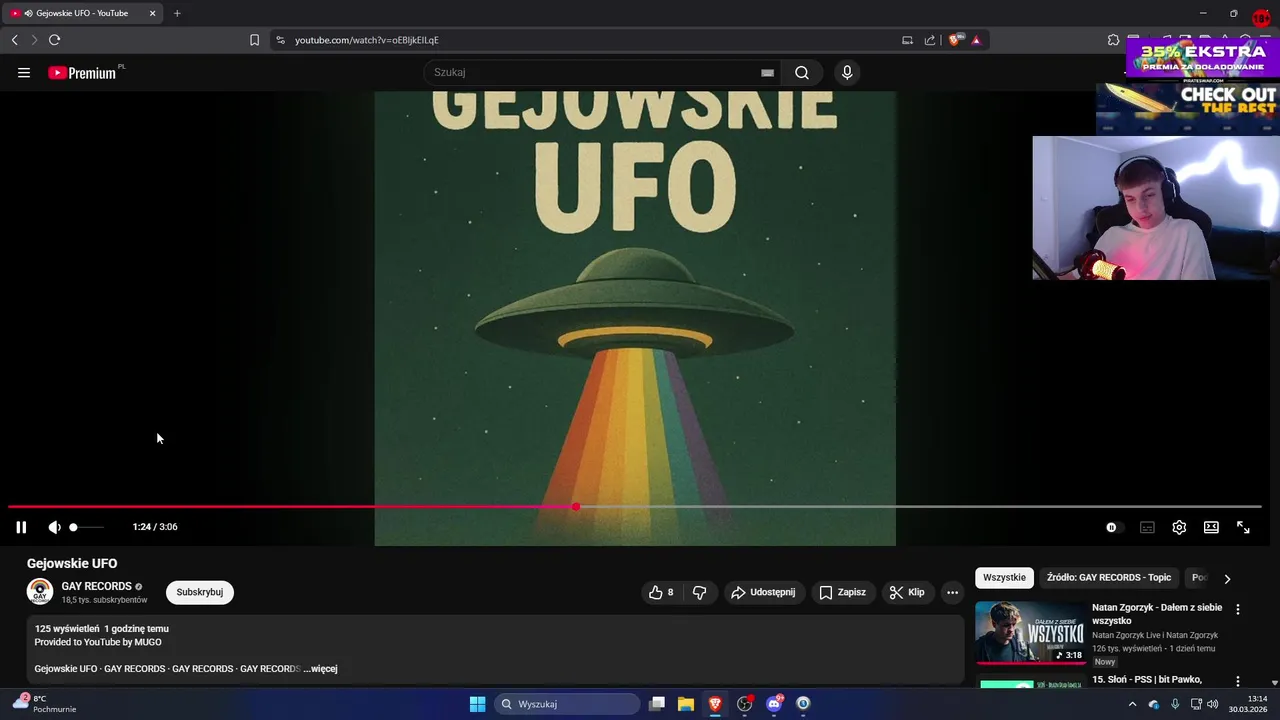
Task: Start voice search with the microphone
Action: tap(847, 72)
